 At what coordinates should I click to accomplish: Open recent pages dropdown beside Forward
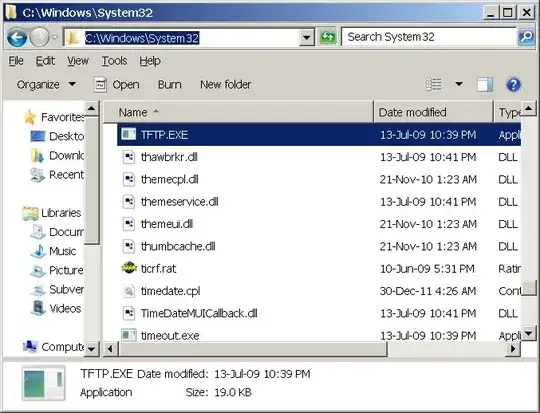point(55,38)
